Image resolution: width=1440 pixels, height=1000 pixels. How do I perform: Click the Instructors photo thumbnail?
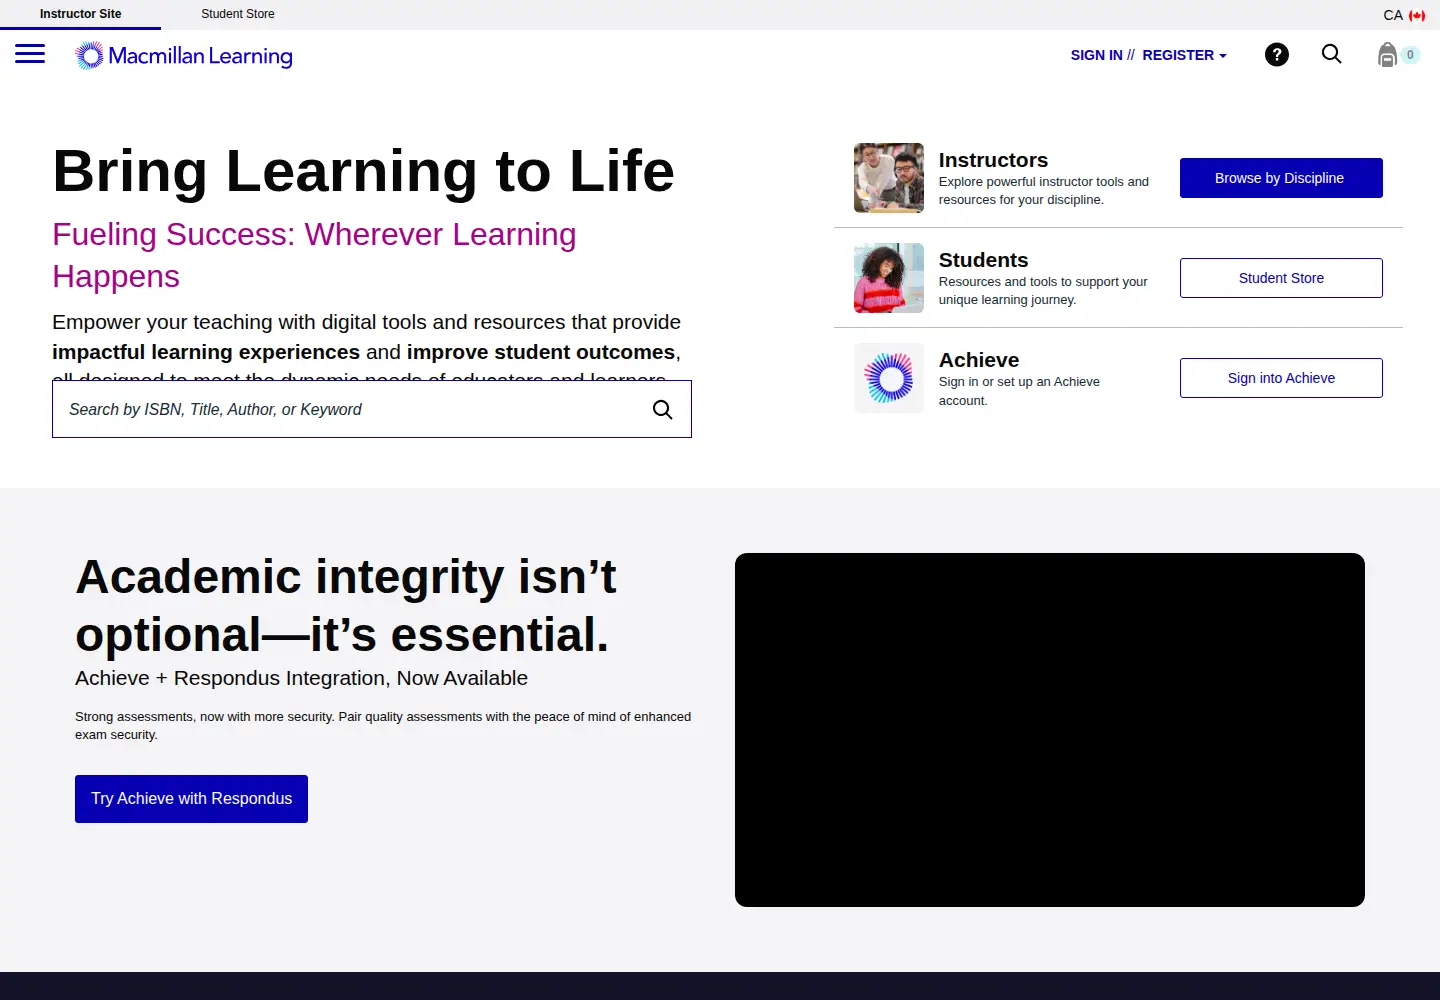[889, 178]
